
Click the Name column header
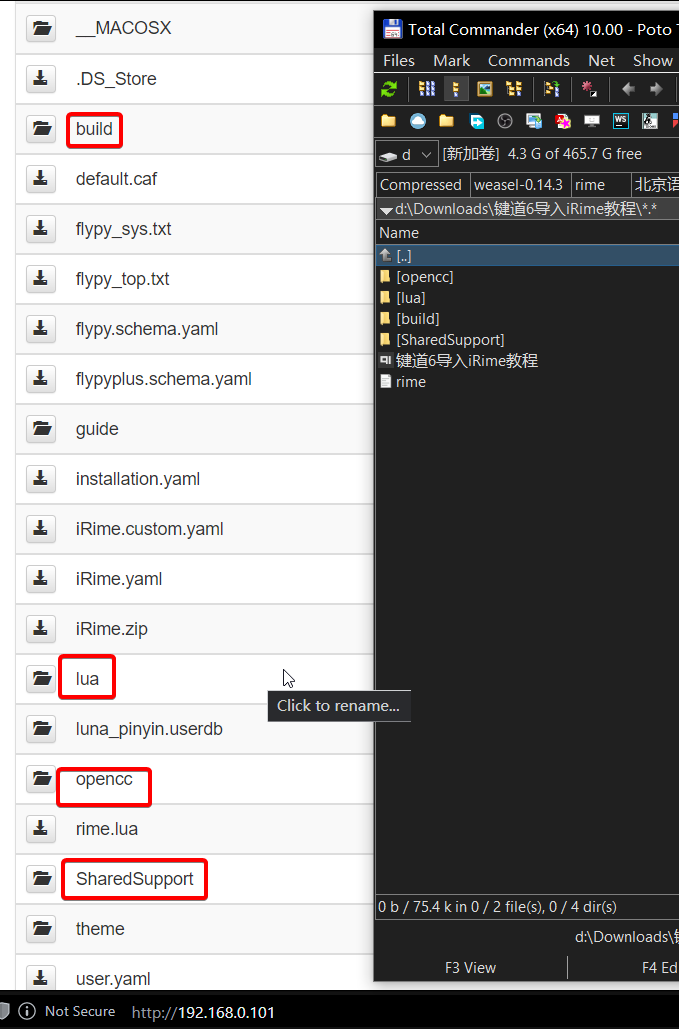point(399,233)
